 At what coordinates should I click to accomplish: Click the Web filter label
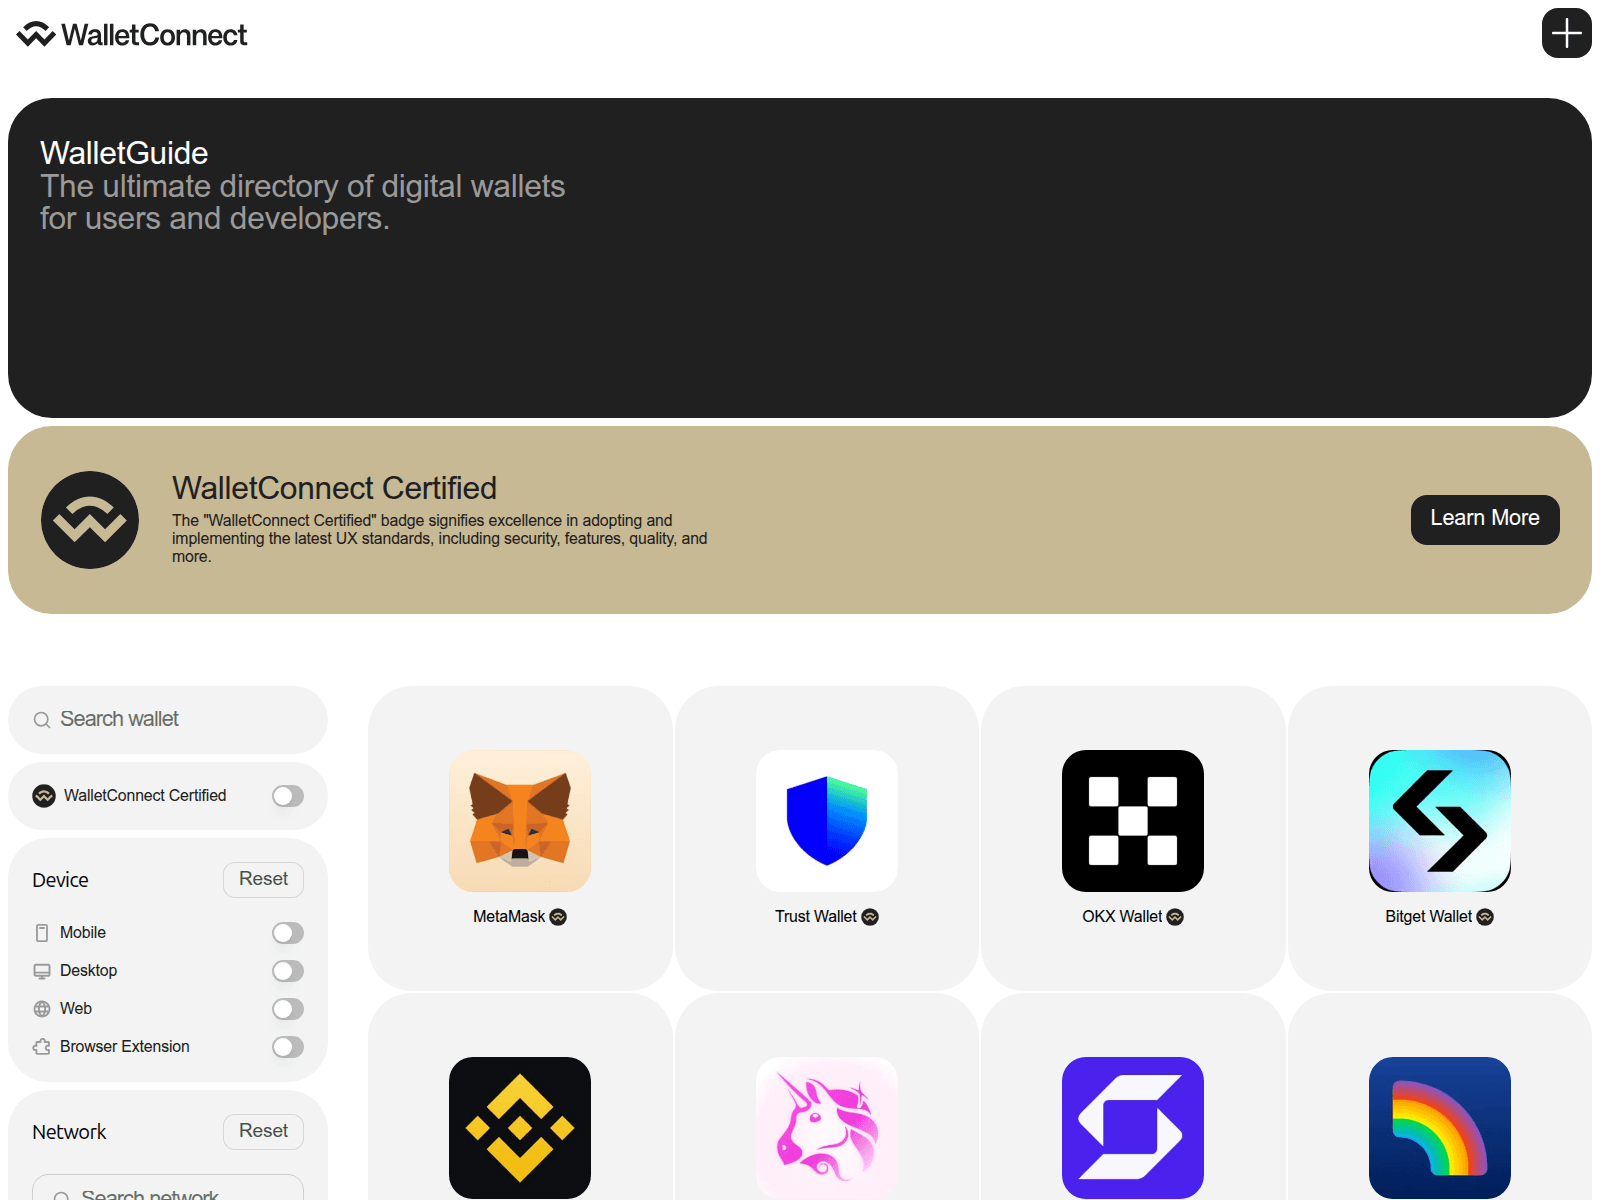[76, 1009]
